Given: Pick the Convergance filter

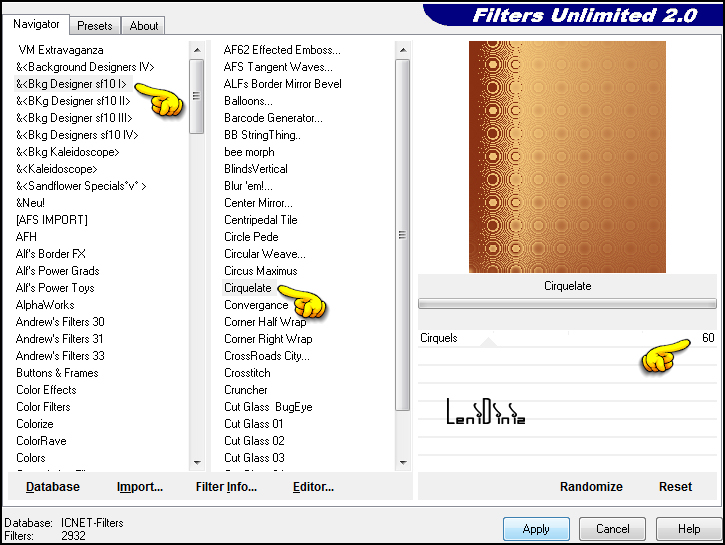Looking at the screenshot, I should (255, 305).
